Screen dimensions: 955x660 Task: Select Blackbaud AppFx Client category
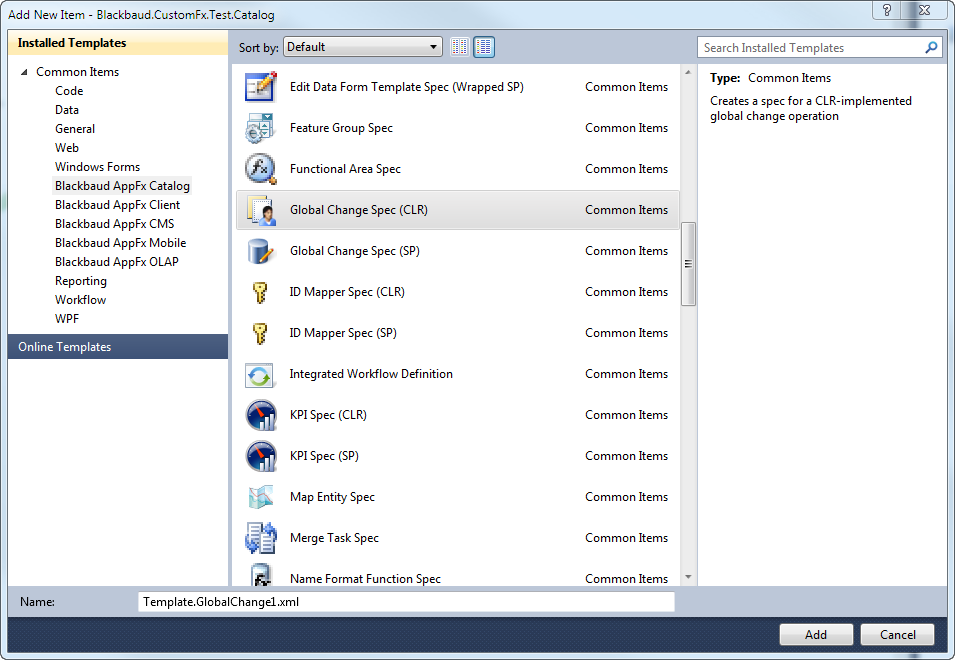(x=118, y=205)
